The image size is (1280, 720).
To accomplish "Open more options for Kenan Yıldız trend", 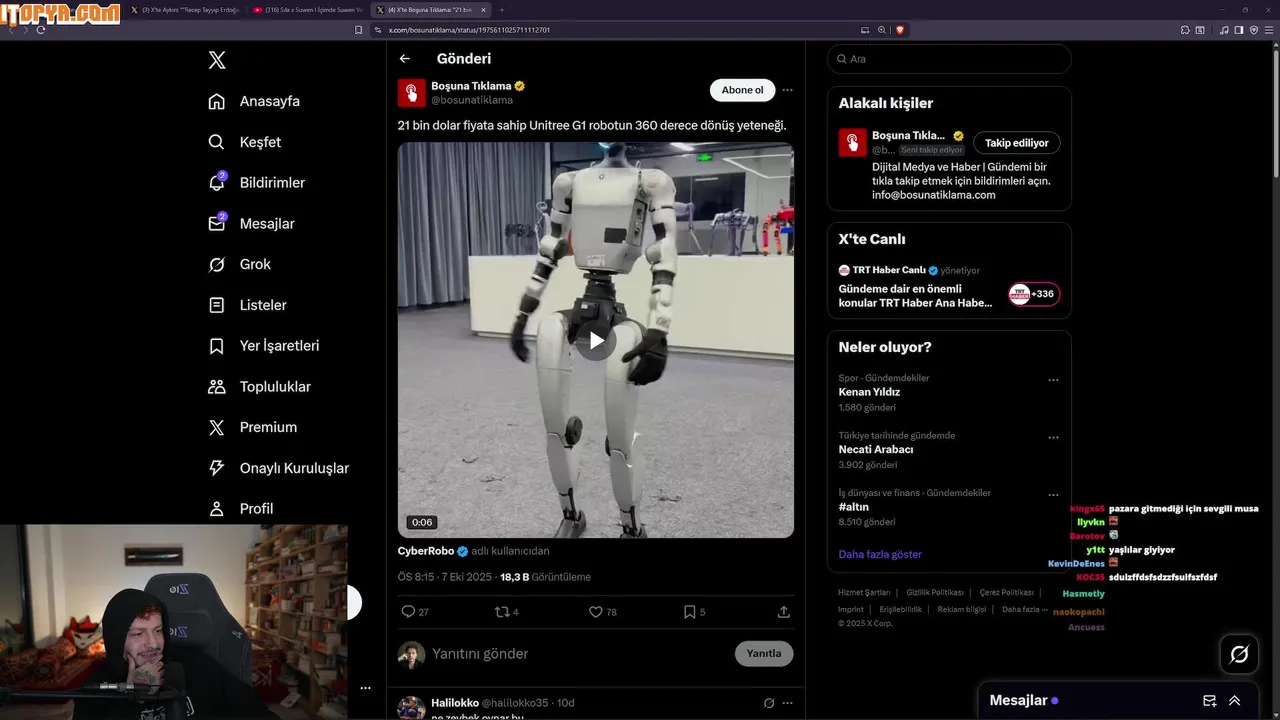I will pos(1053,380).
